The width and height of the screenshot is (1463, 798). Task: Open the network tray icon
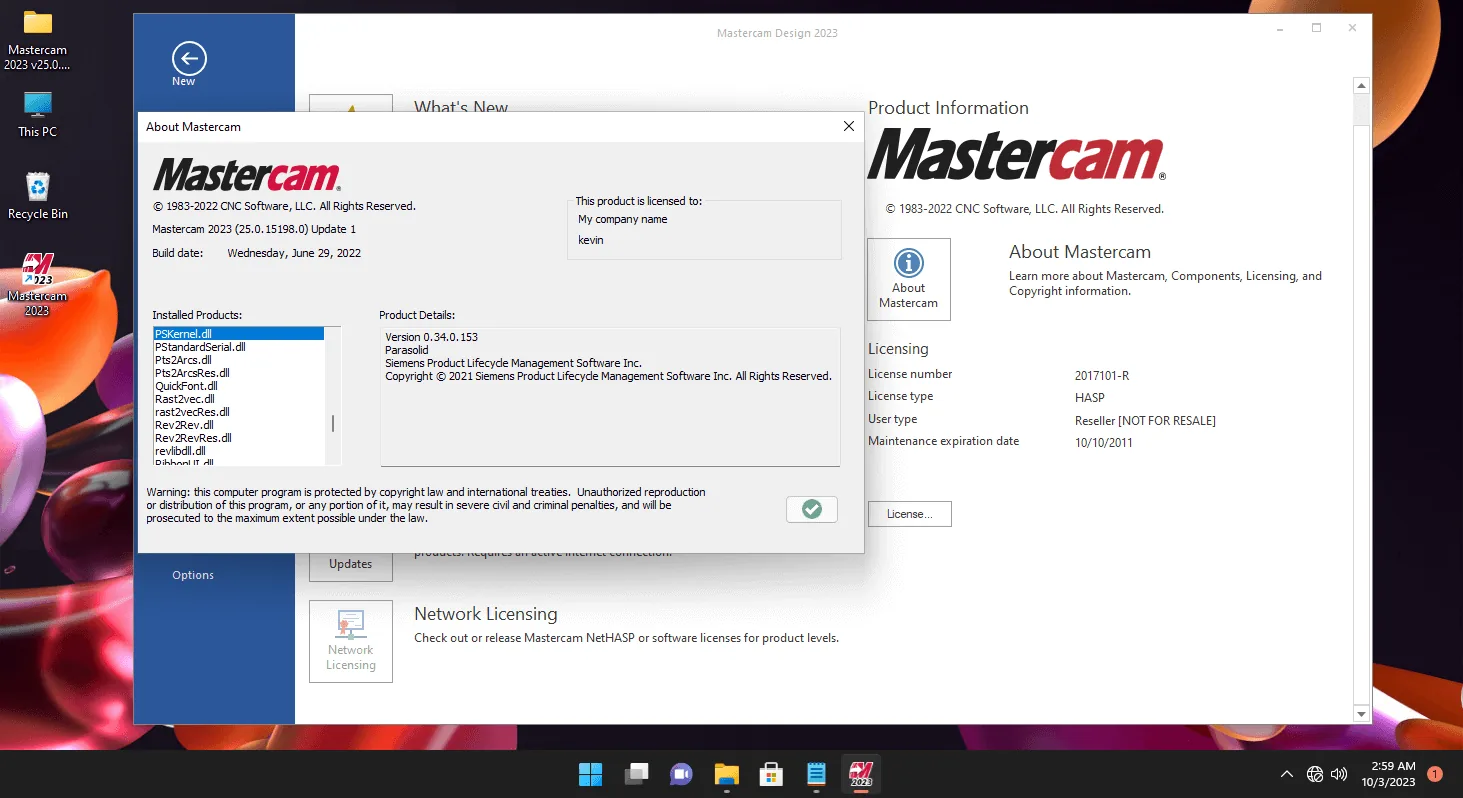coord(1315,774)
